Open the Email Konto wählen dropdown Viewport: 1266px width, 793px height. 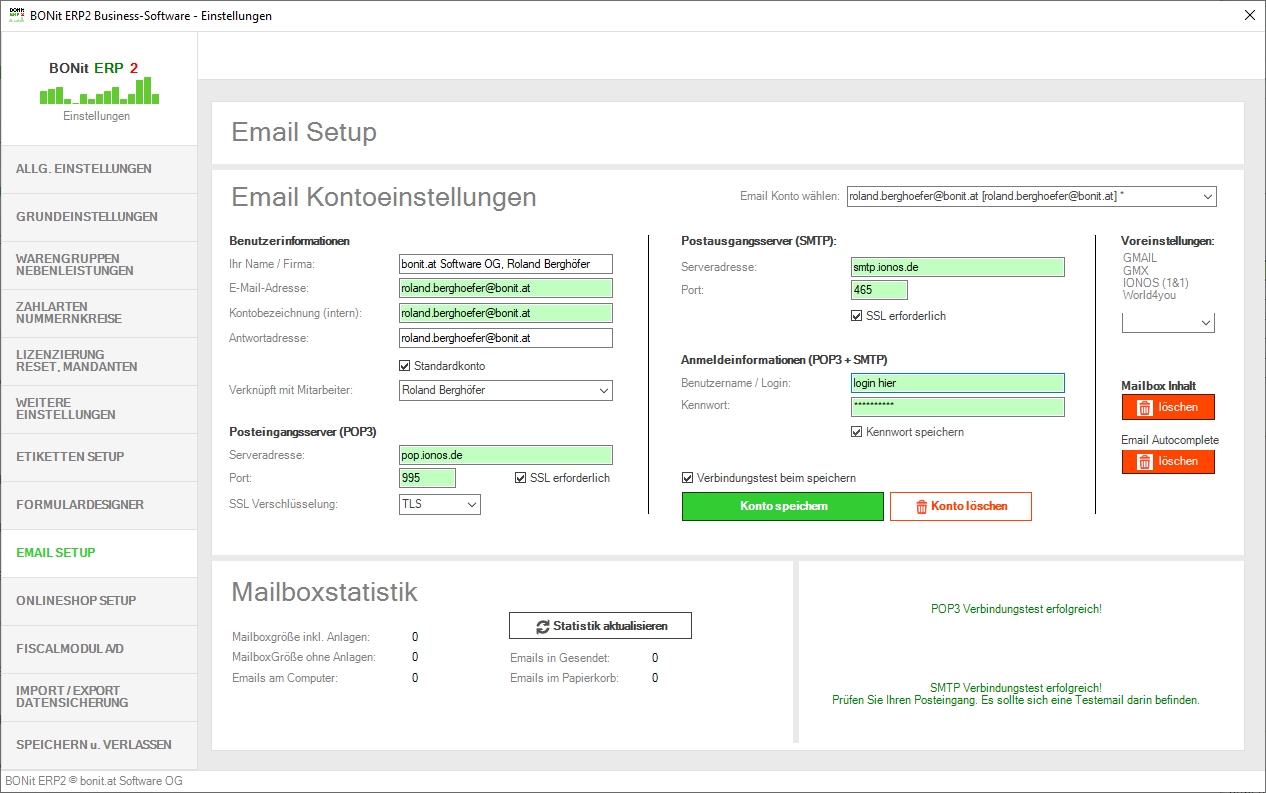tap(1031, 197)
